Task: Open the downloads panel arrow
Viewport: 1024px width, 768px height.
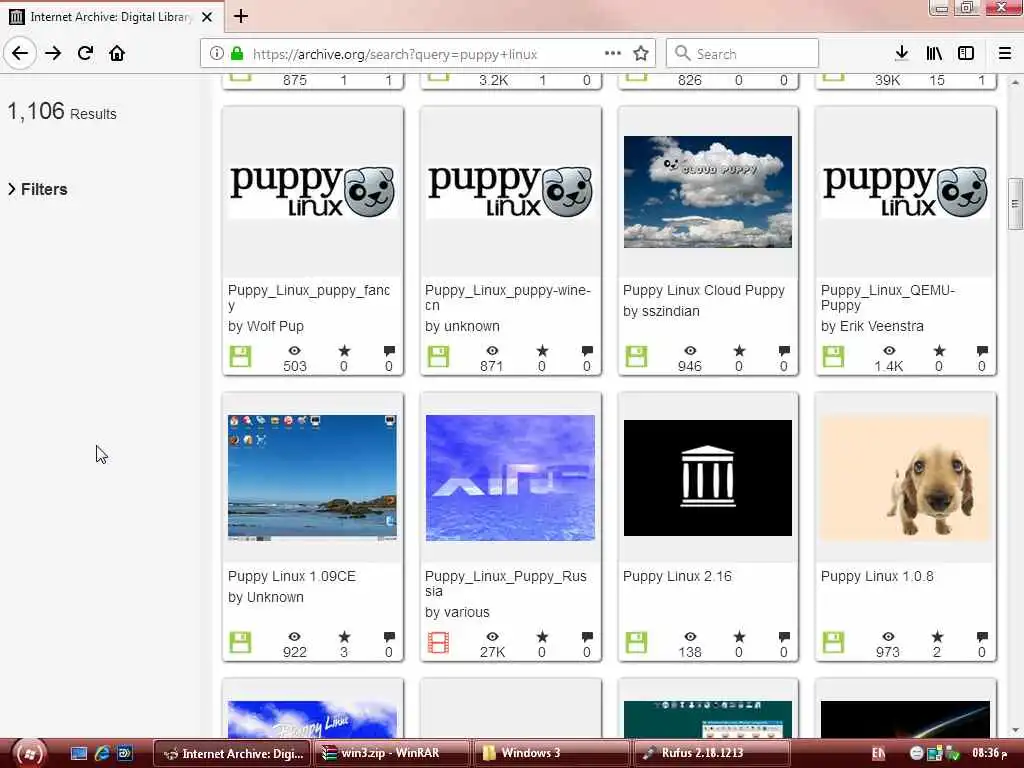Action: click(x=902, y=54)
